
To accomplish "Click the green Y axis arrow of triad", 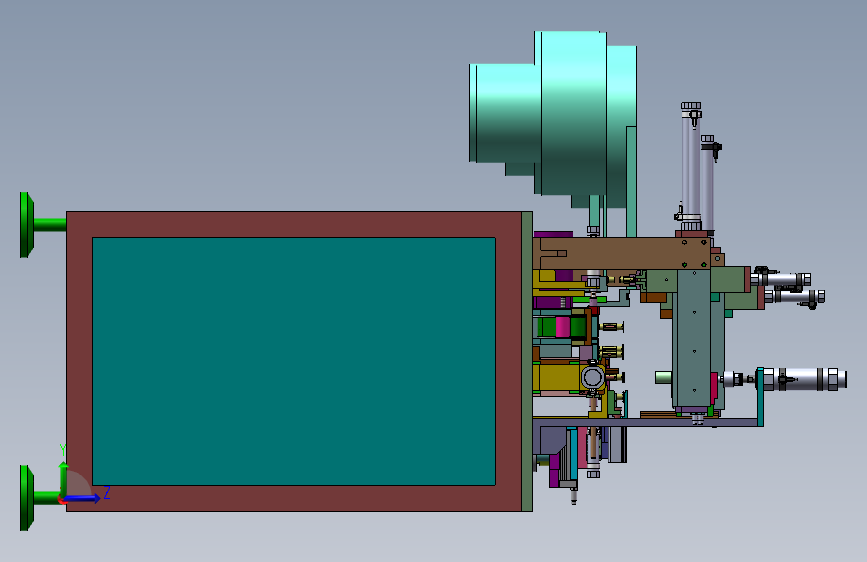I will pos(64,478).
